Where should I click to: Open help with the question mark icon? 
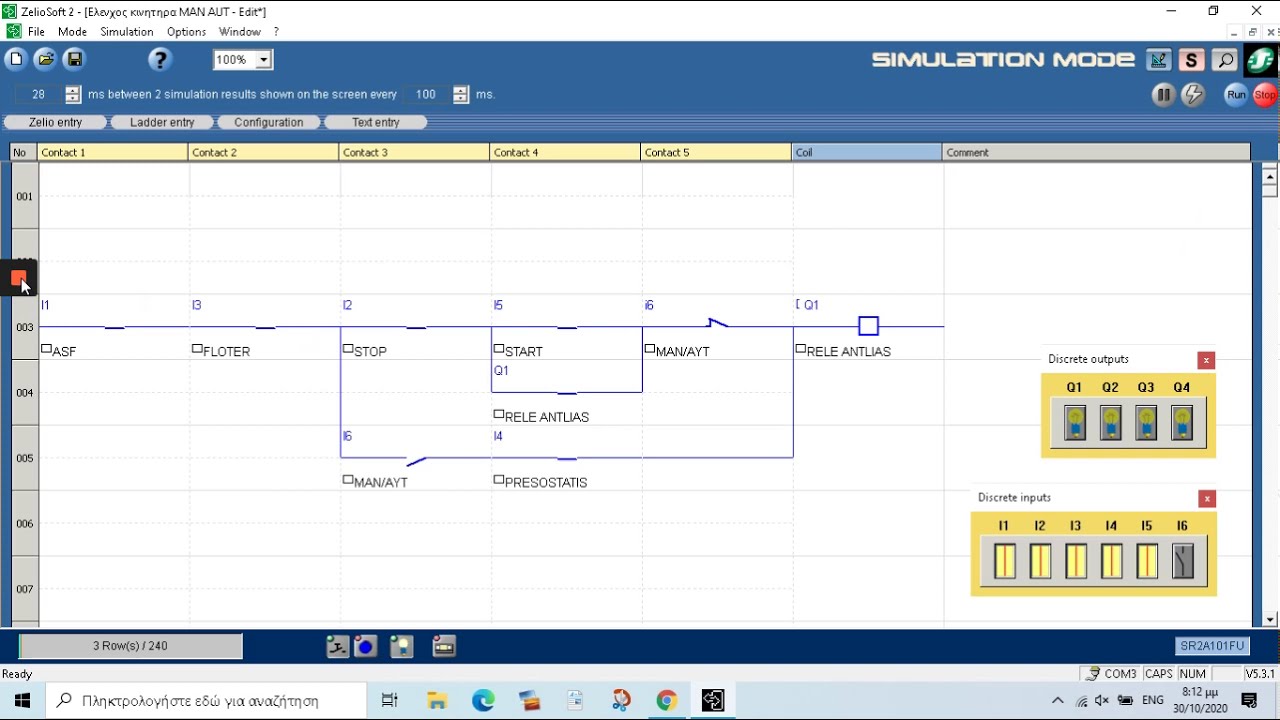point(160,60)
